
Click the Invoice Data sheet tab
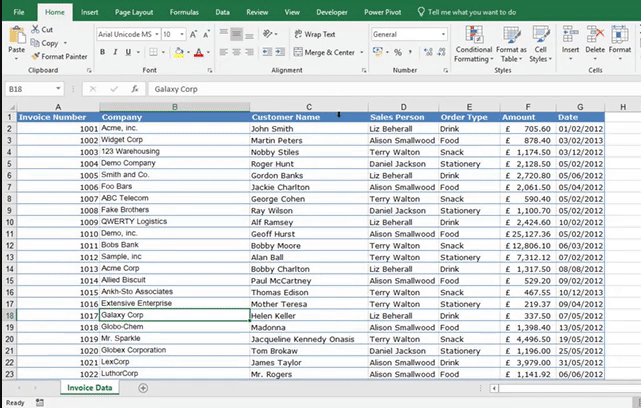click(x=90, y=387)
